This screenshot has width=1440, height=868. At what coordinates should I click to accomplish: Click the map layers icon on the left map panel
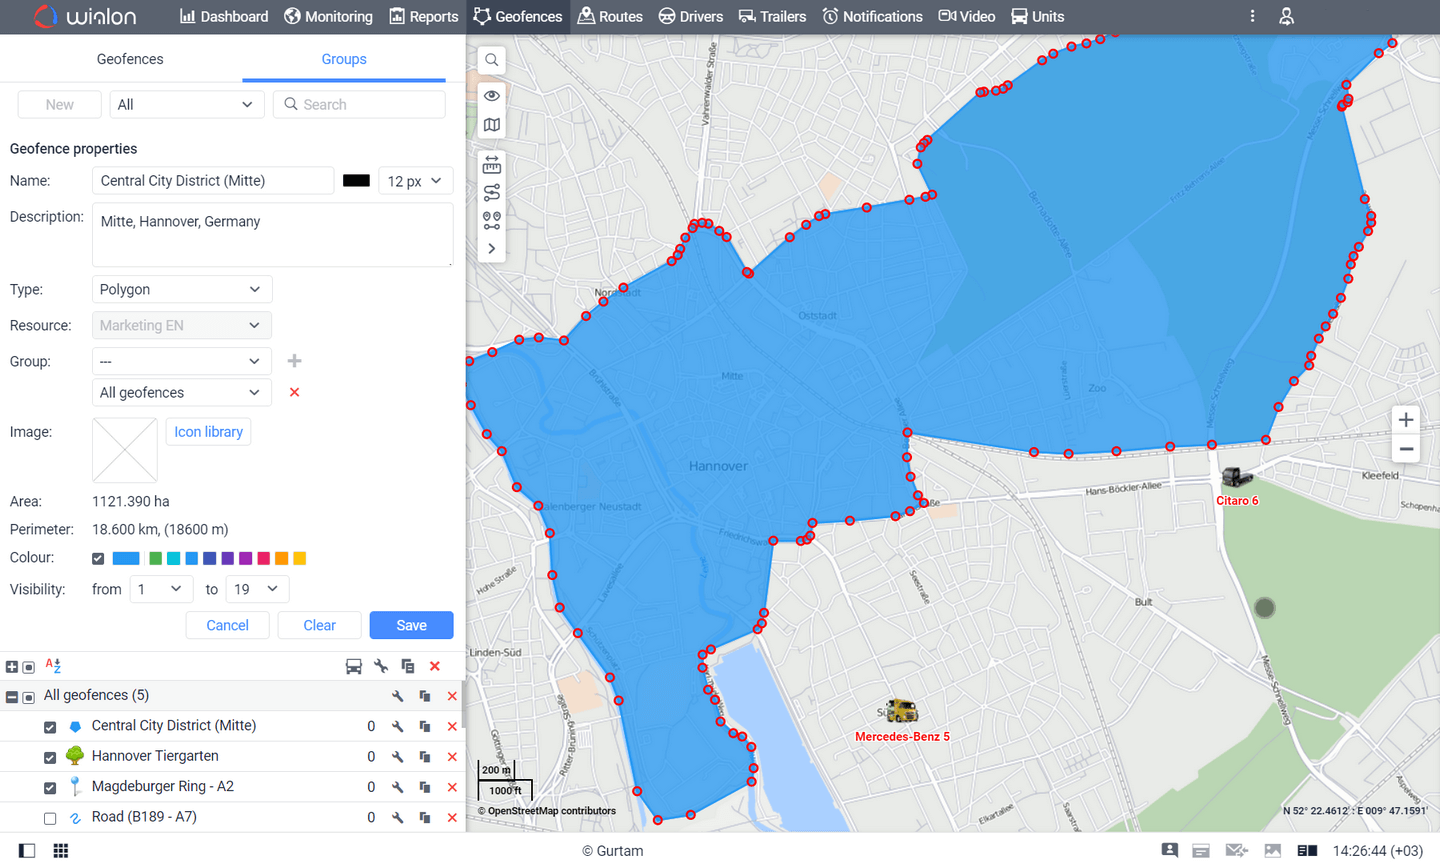(x=491, y=124)
